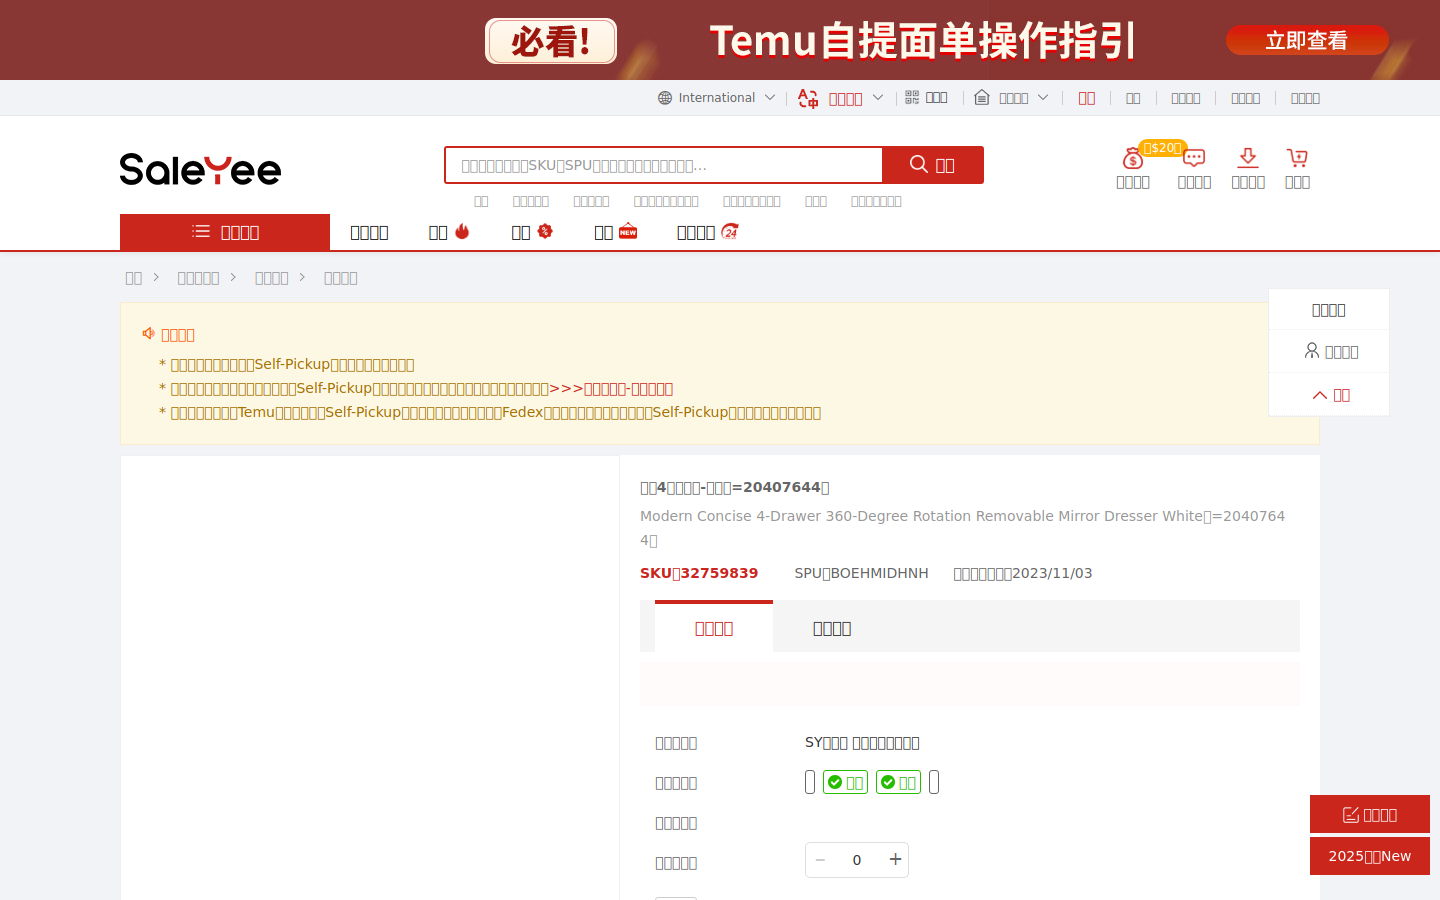
Task: Click the red search button
Action: coord(932,165)
